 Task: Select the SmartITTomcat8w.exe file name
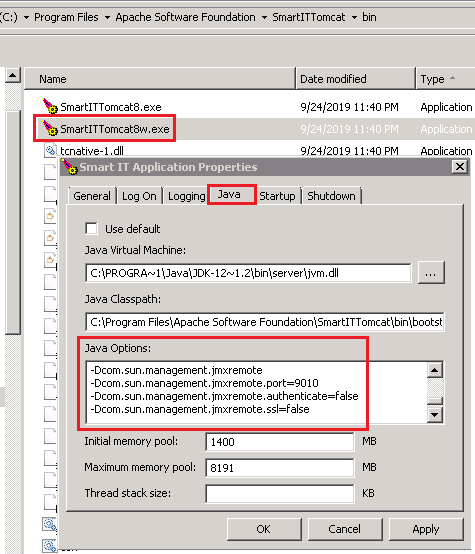coord(115,129)
